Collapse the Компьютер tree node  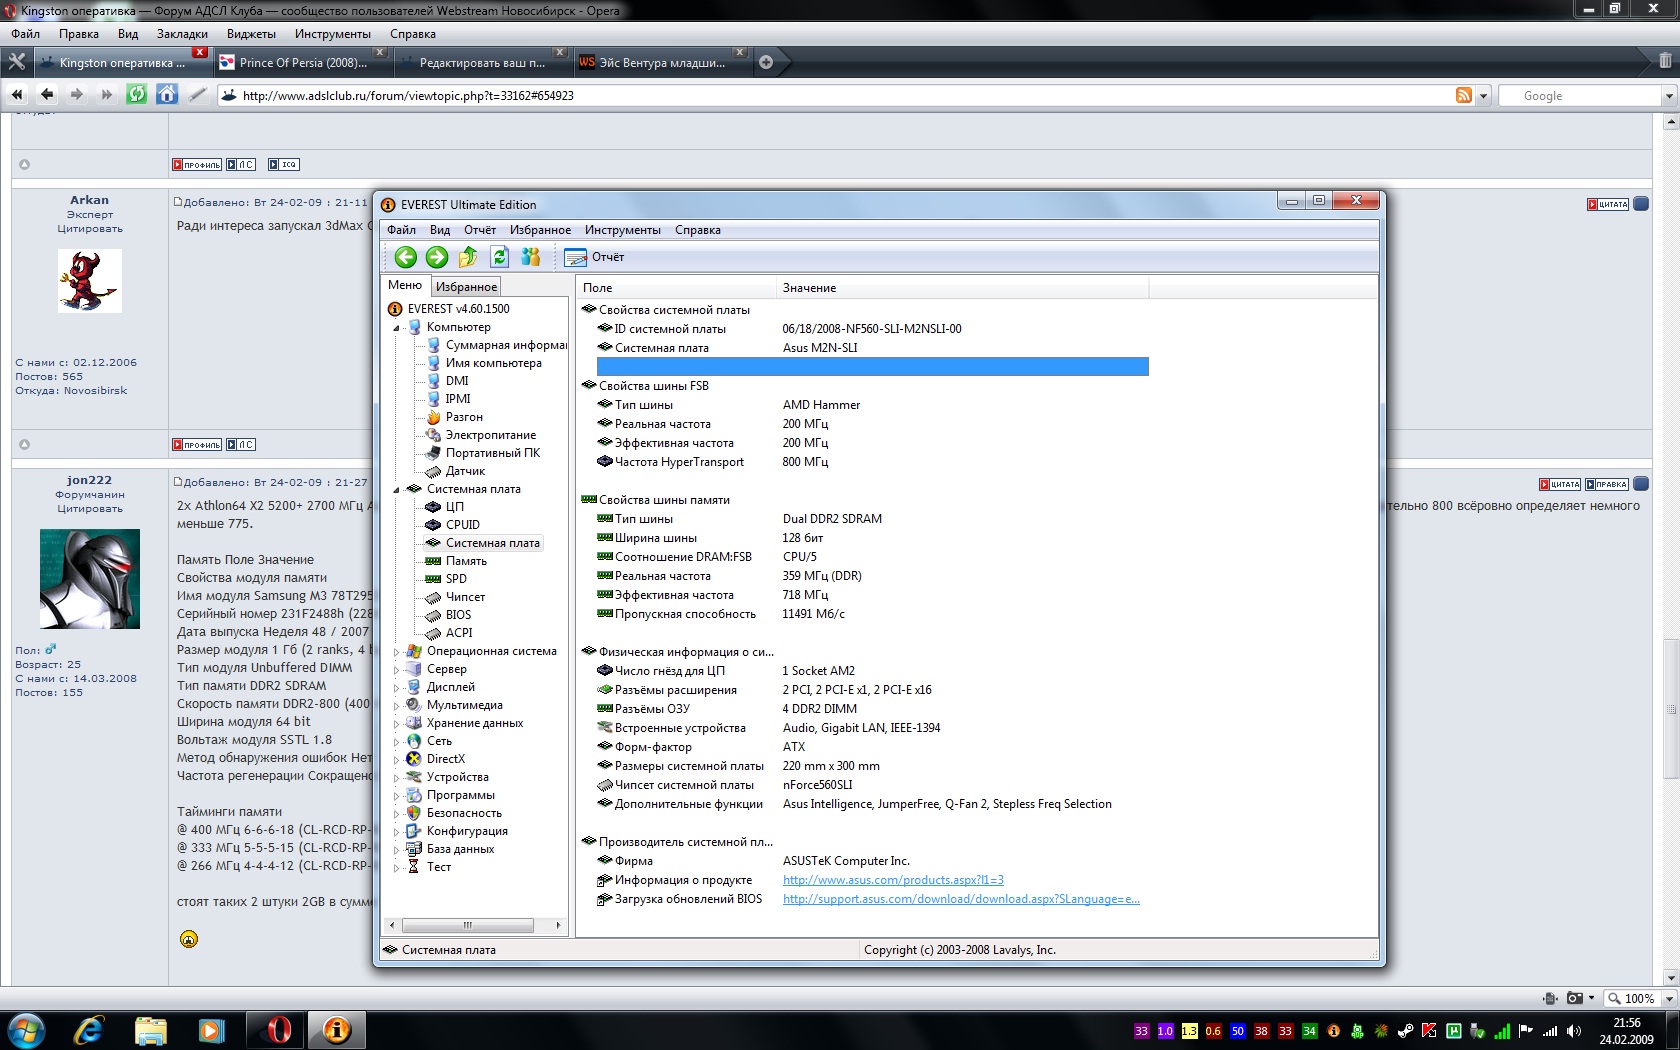(396, 328)
